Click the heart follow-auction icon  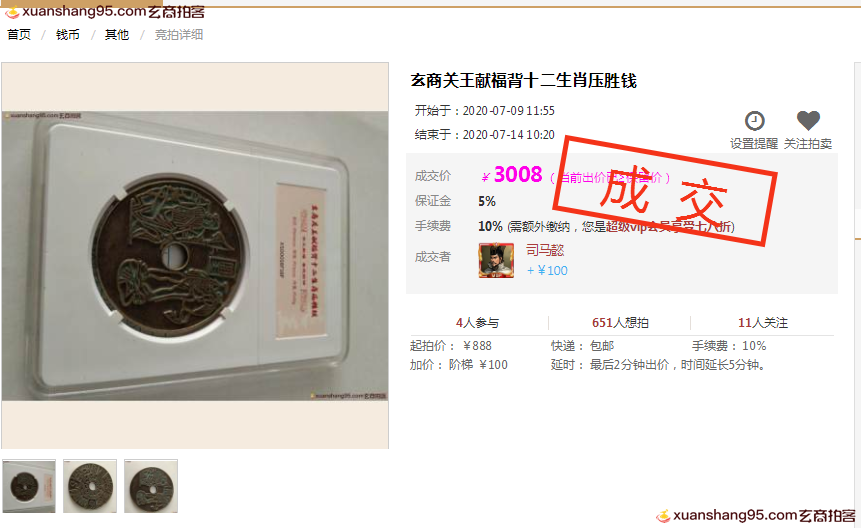click(808, 121)
